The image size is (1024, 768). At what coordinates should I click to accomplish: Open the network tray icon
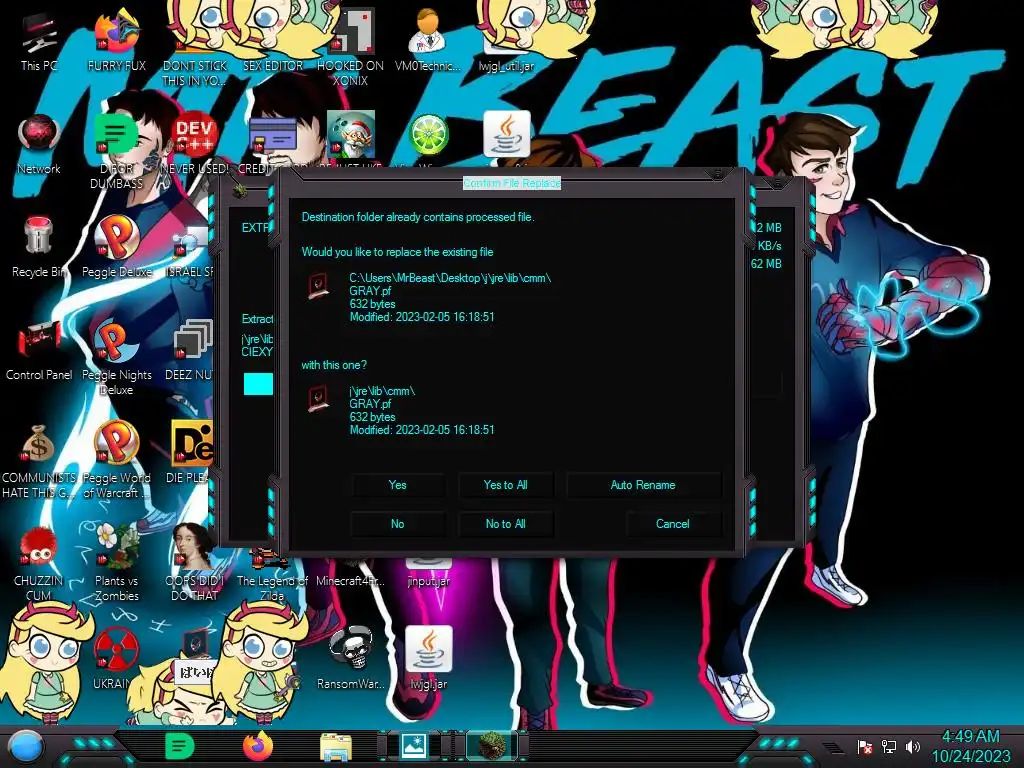(889, 746)
